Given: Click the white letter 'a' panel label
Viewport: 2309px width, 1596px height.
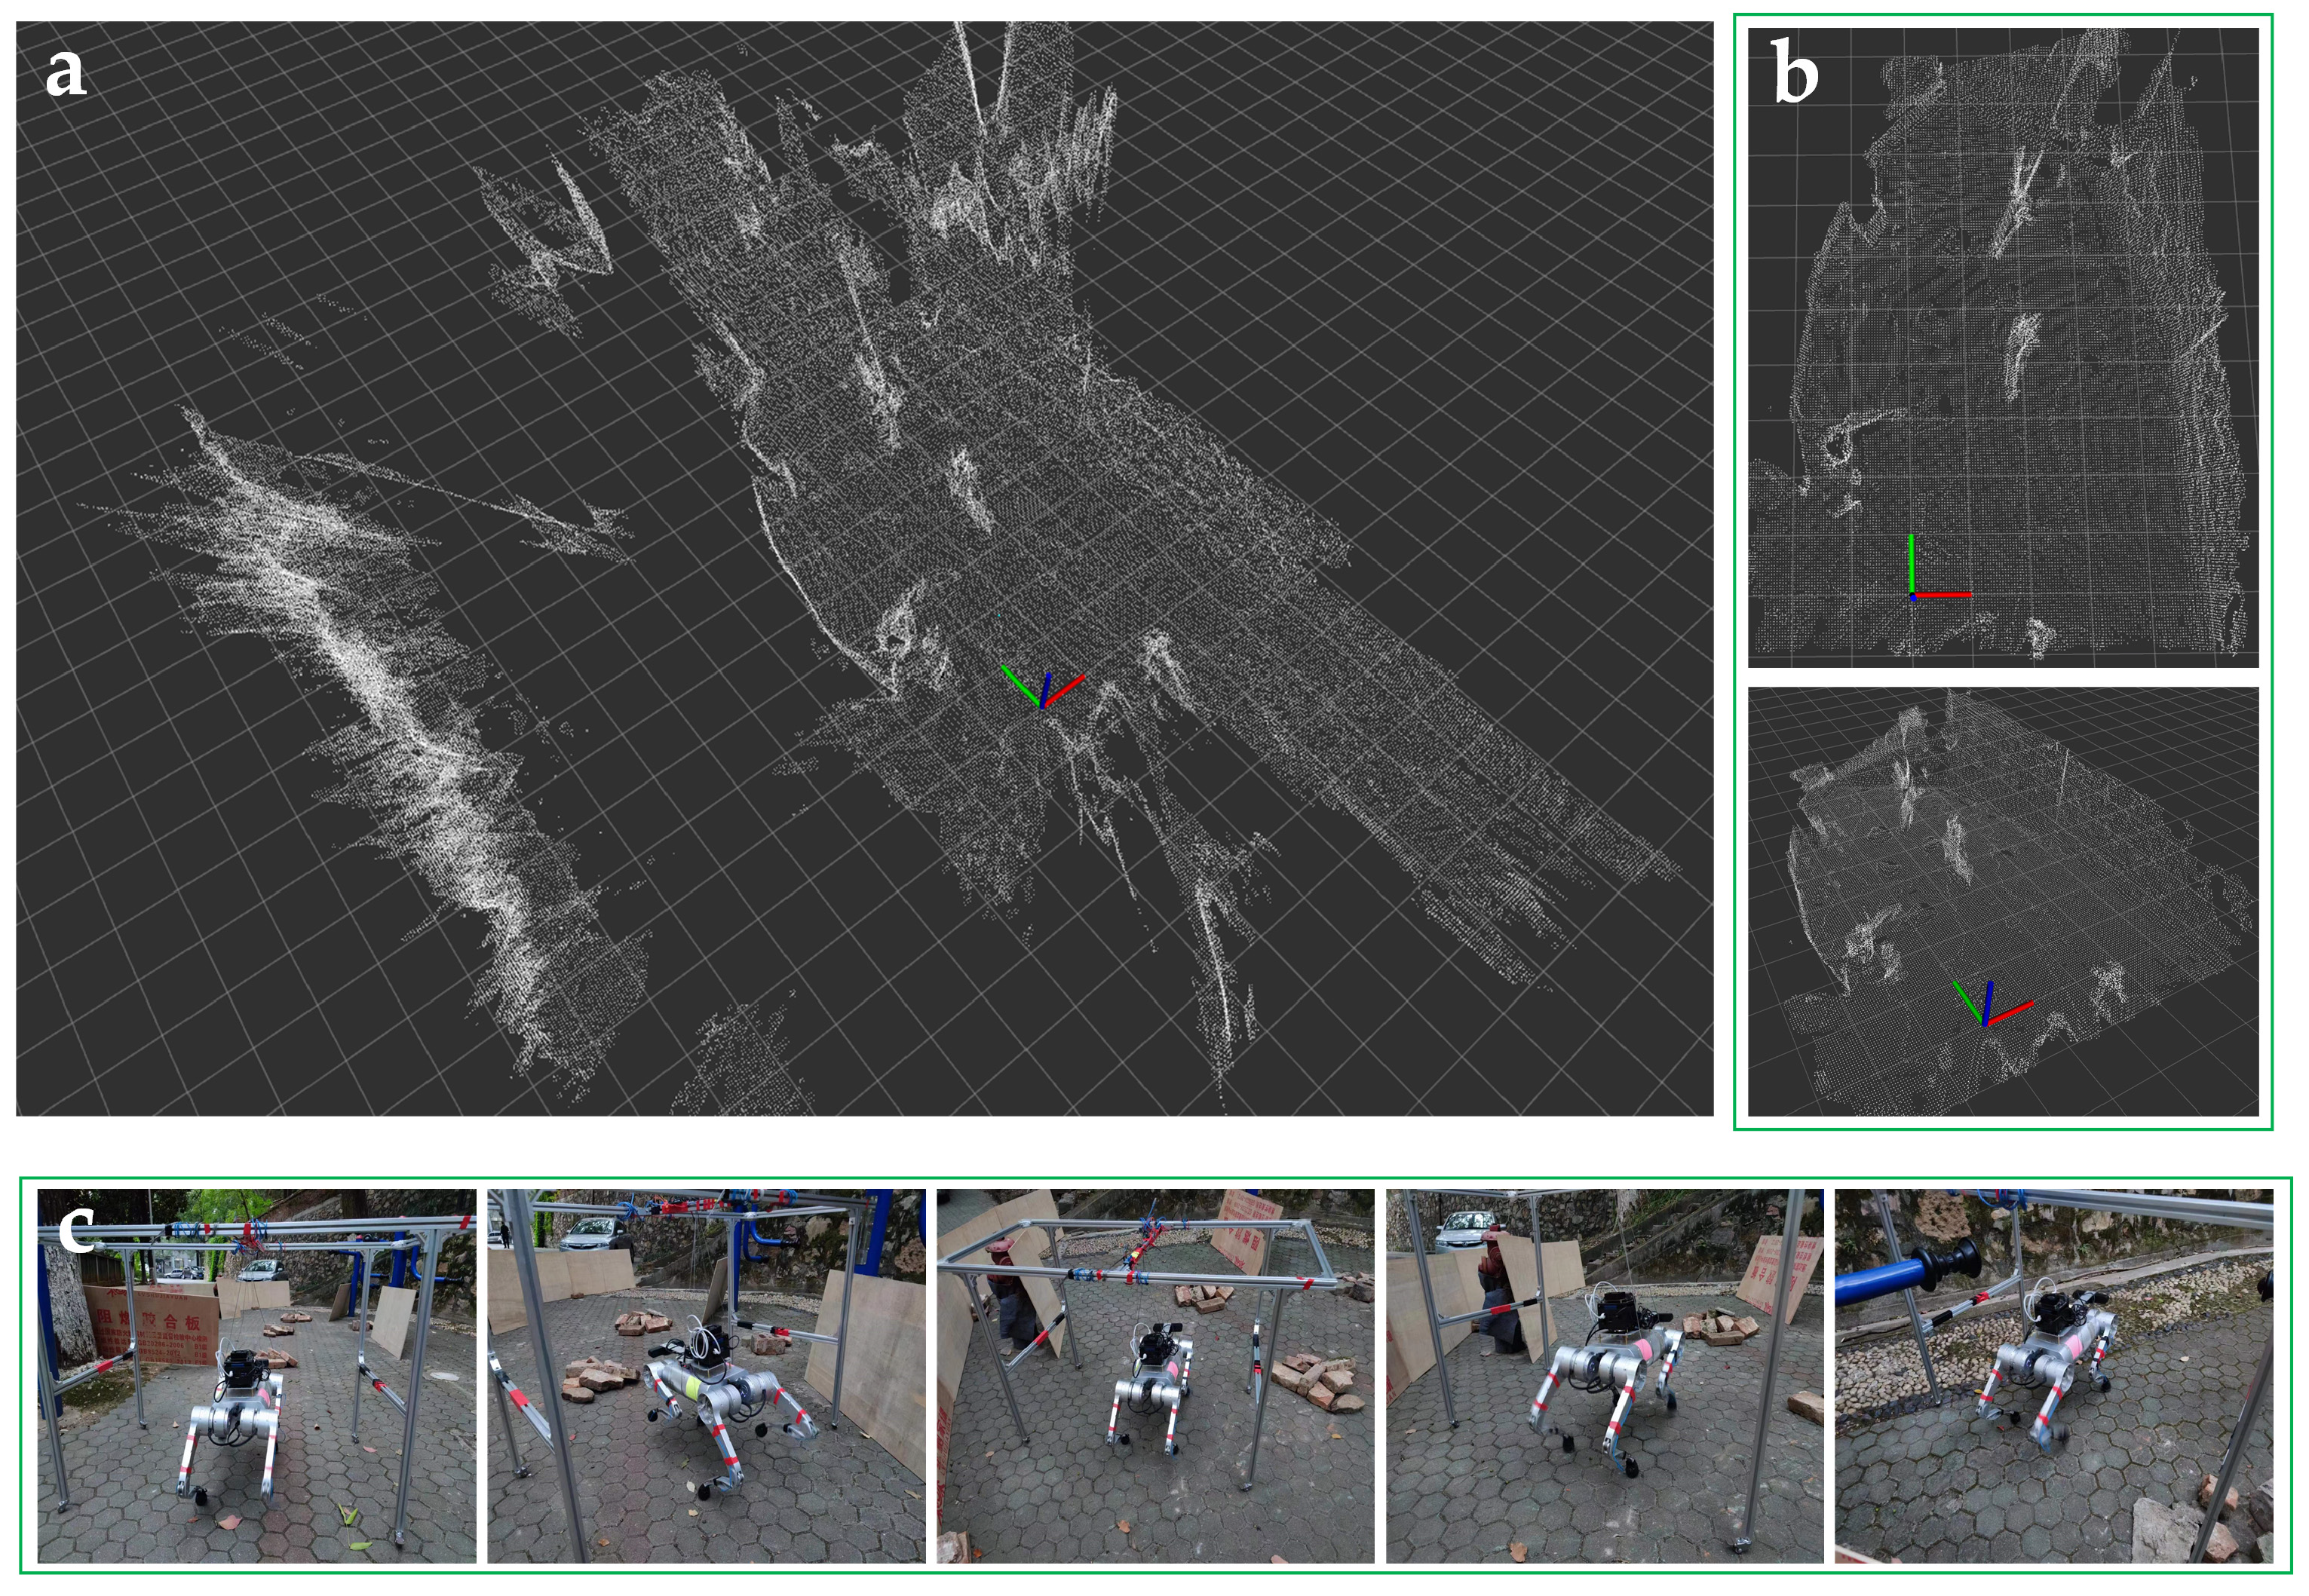Looking at the screenshot, I should [65, 74].
